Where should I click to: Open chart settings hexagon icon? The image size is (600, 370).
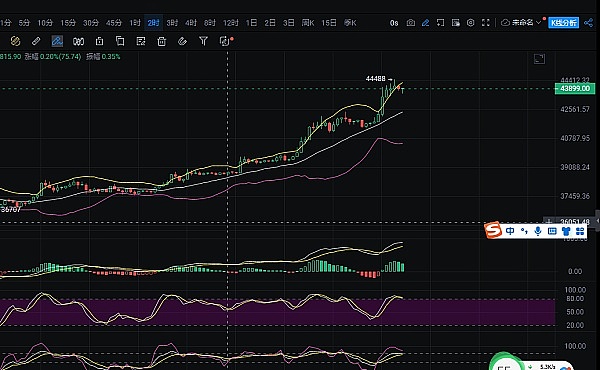tap(471, 23)
